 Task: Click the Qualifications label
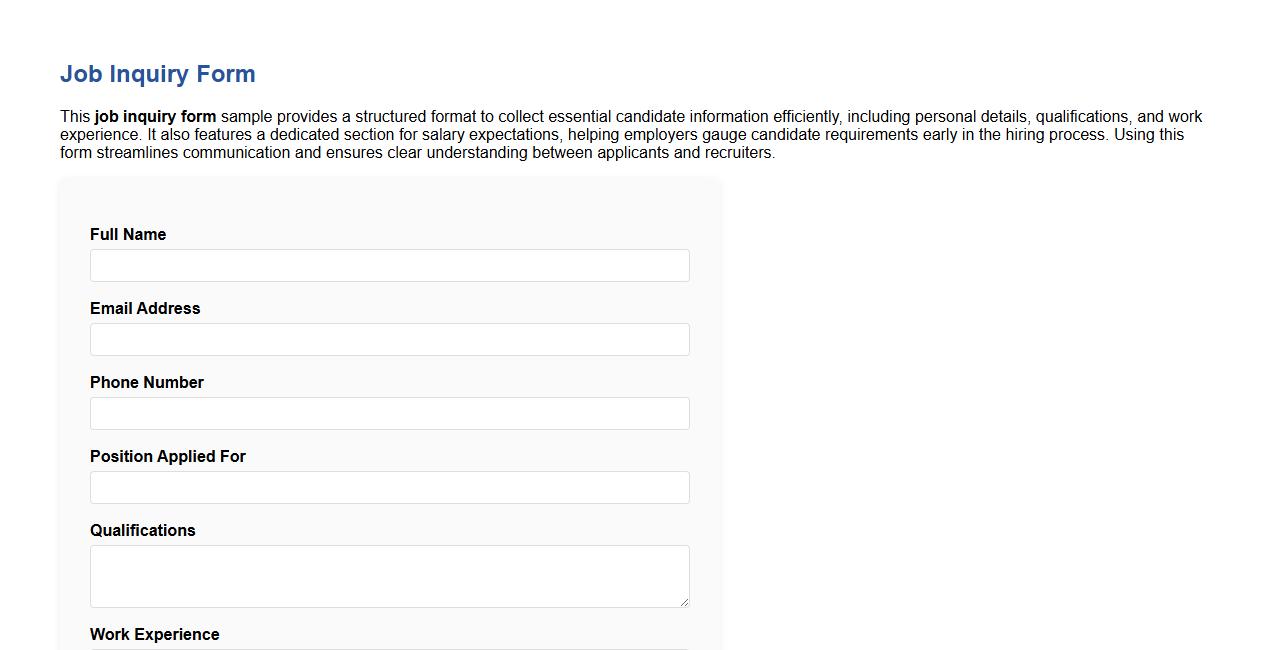pos(142,530)
